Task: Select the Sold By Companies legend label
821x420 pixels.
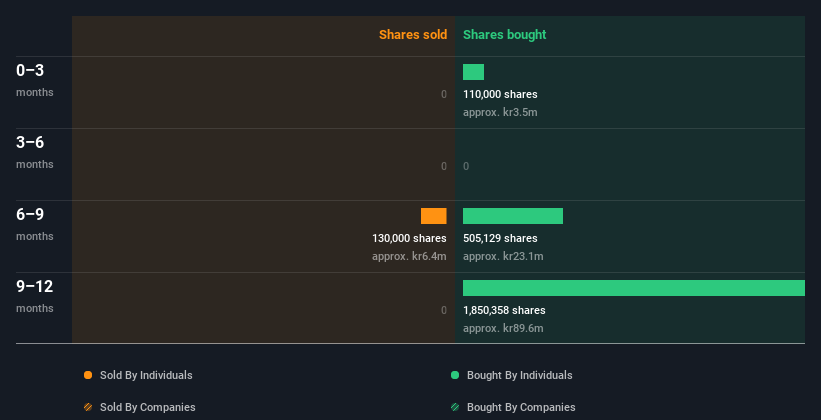Action: pos(148,407)
